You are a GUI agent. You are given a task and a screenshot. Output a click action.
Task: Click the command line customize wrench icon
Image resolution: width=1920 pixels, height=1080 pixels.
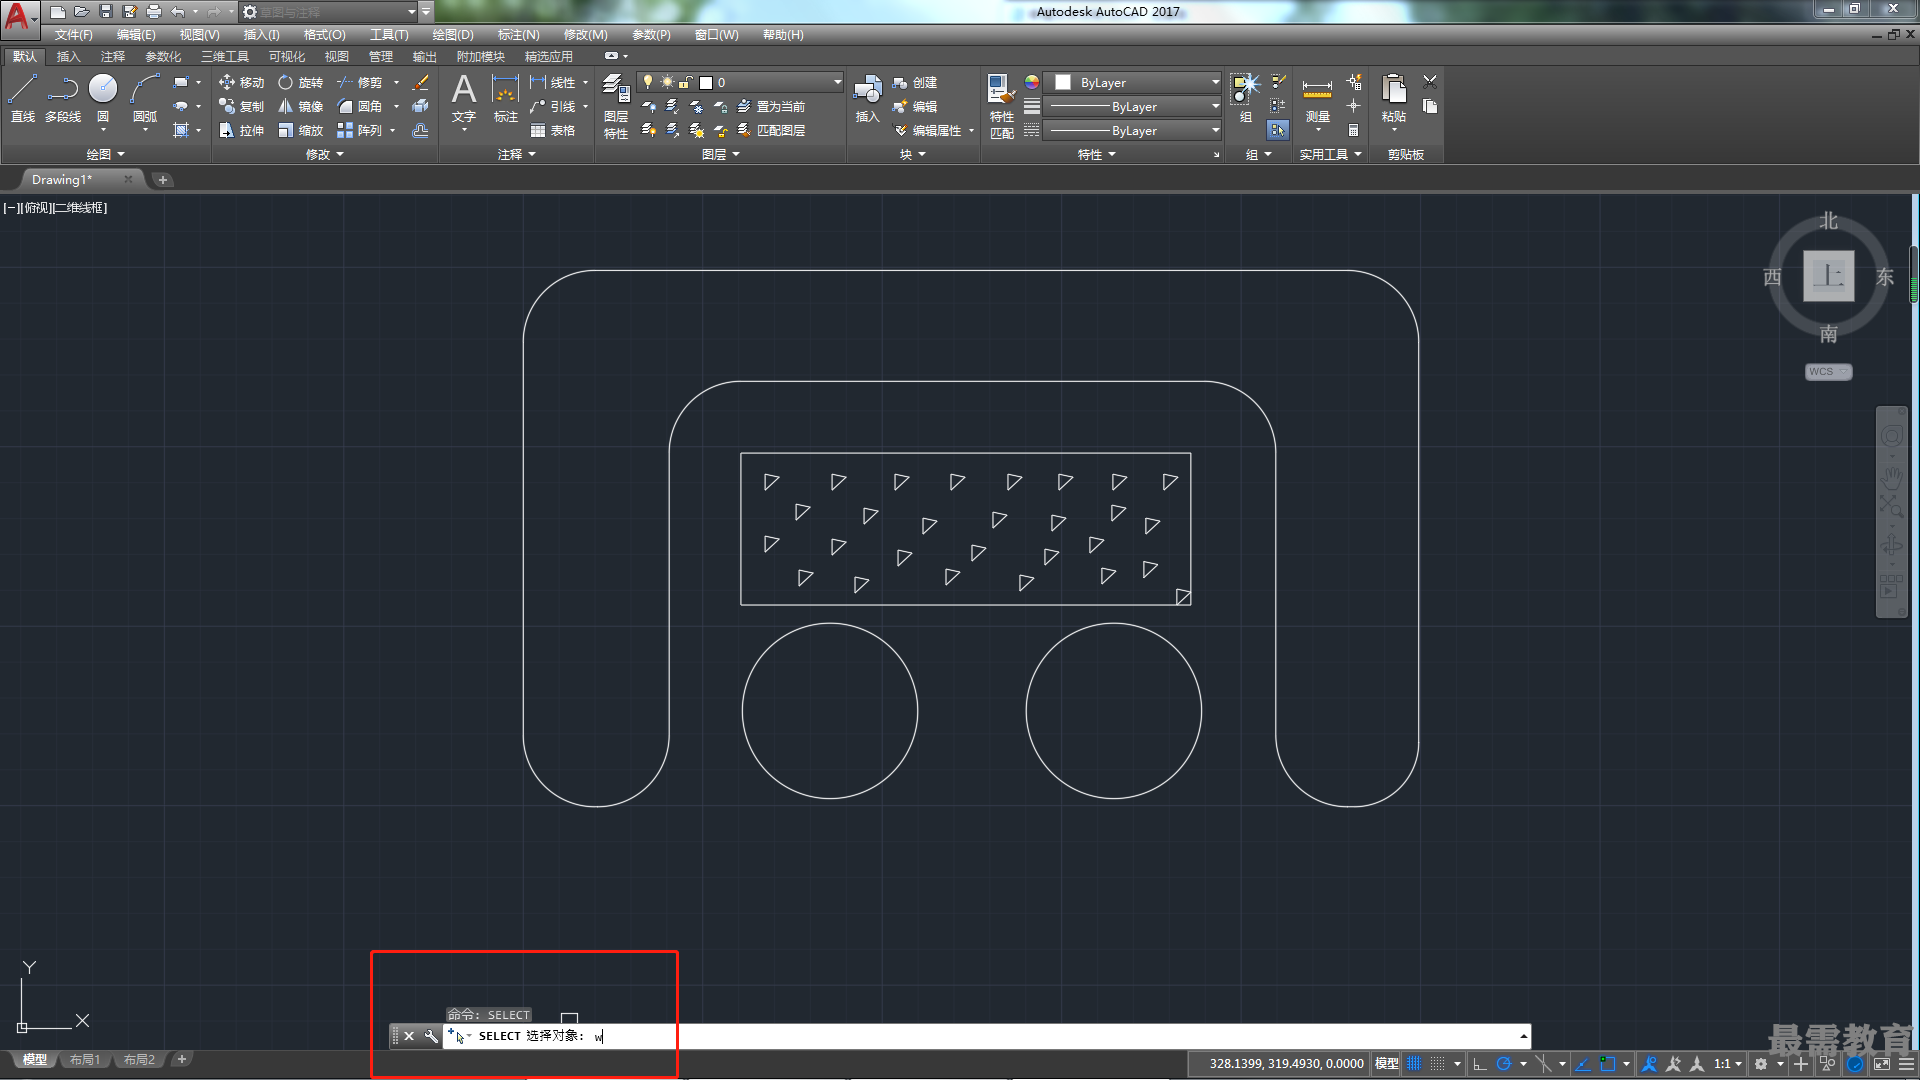[431, 1036]
